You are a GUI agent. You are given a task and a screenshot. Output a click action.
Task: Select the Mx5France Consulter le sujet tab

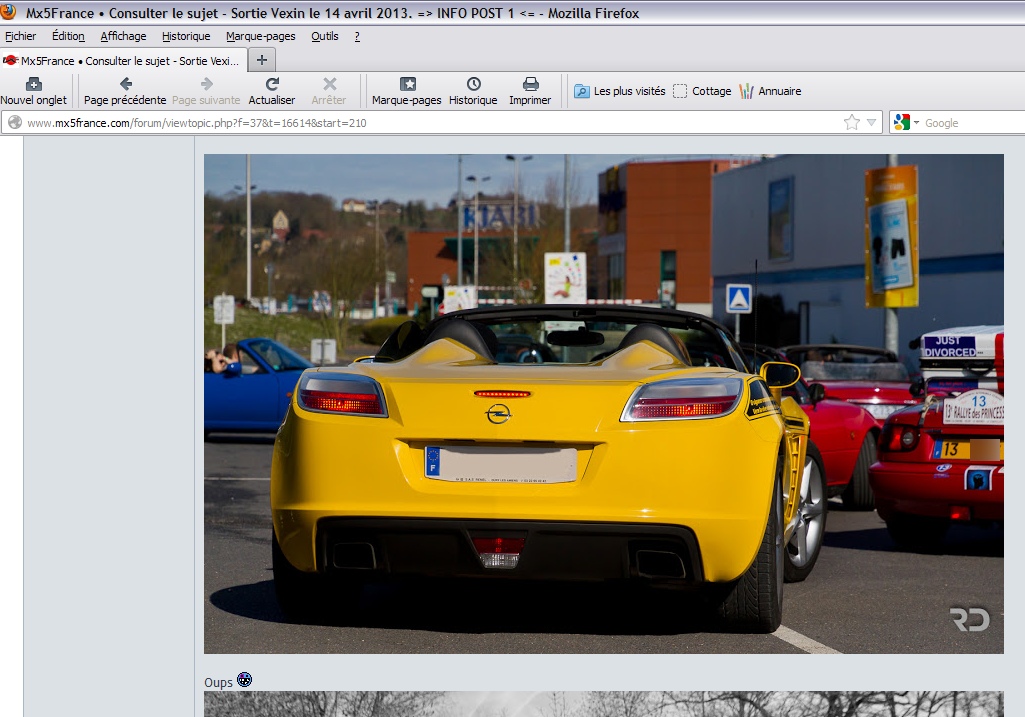(124, 60)
